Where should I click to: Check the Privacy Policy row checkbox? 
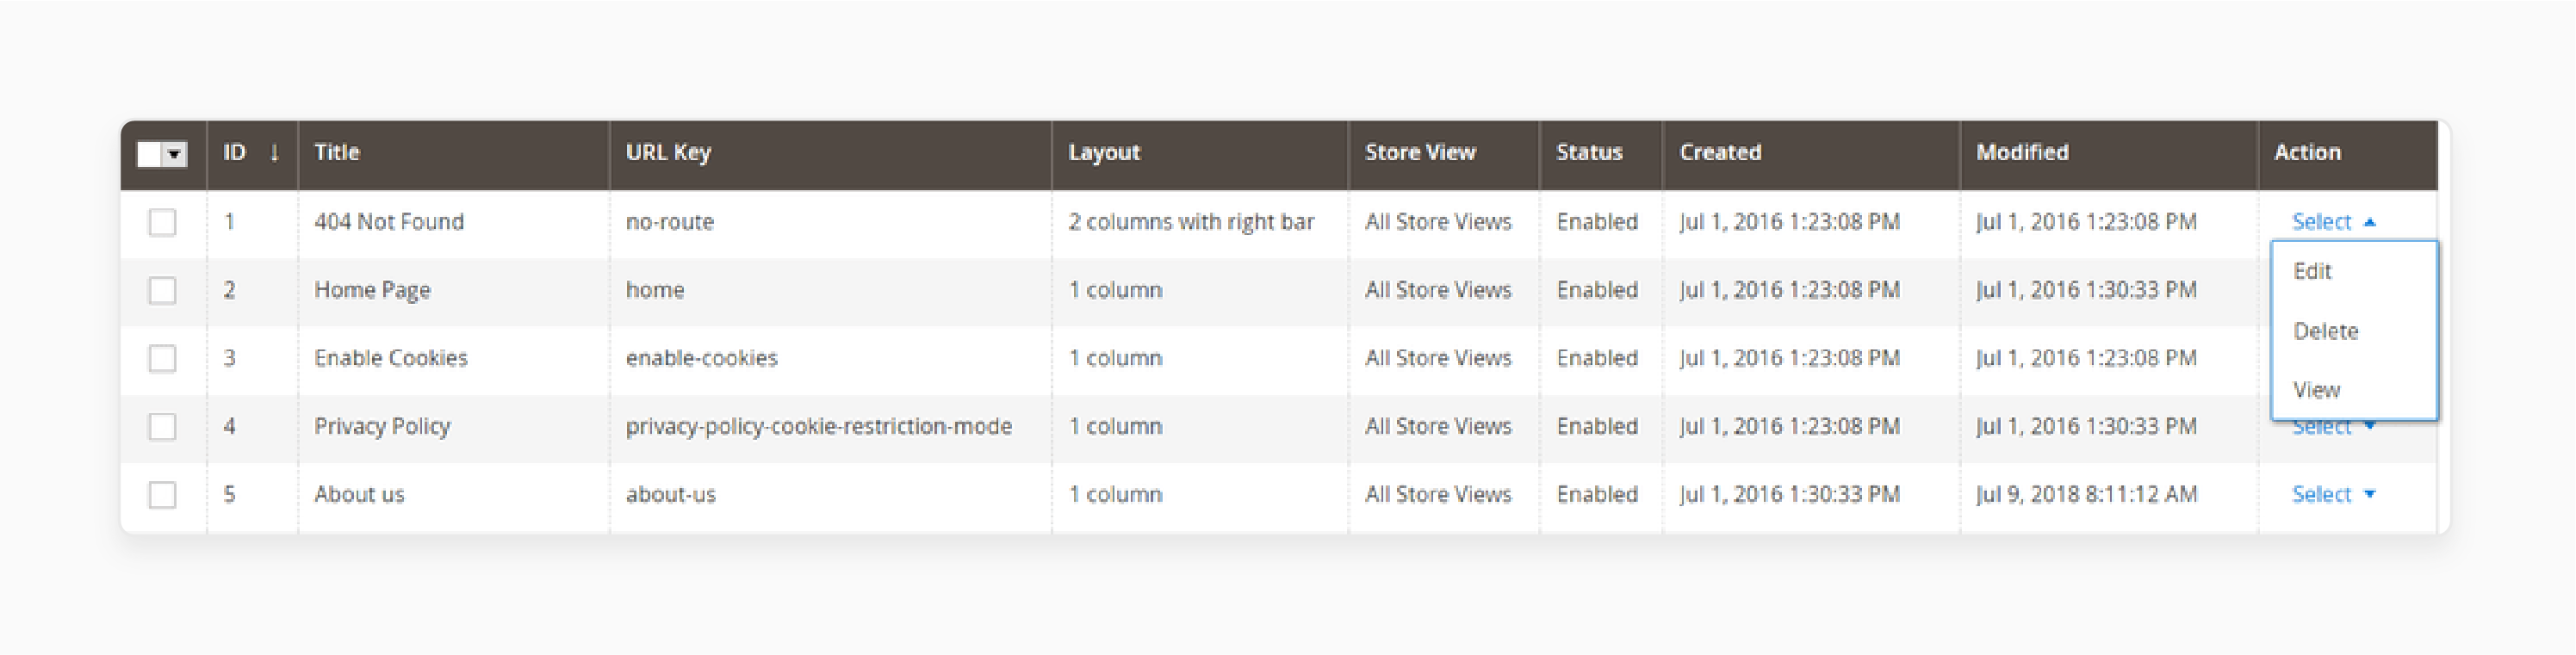click(162, 426)
